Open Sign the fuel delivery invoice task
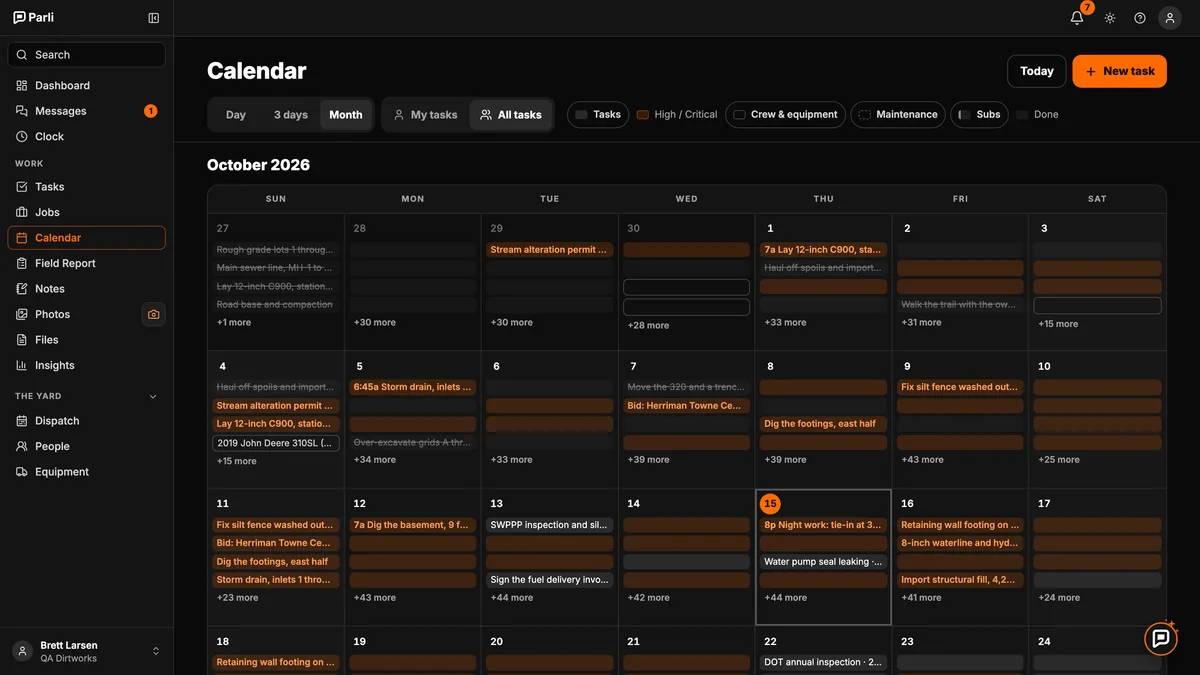This screenshot has height=675, width=1200. point(549,580)
